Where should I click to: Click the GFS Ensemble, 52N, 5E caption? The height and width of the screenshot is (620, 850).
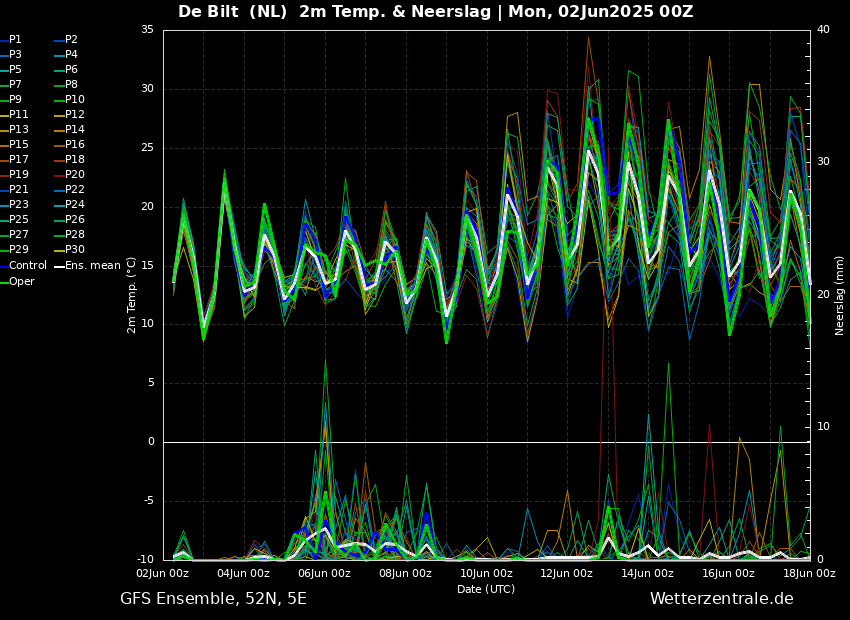(213, 599)
